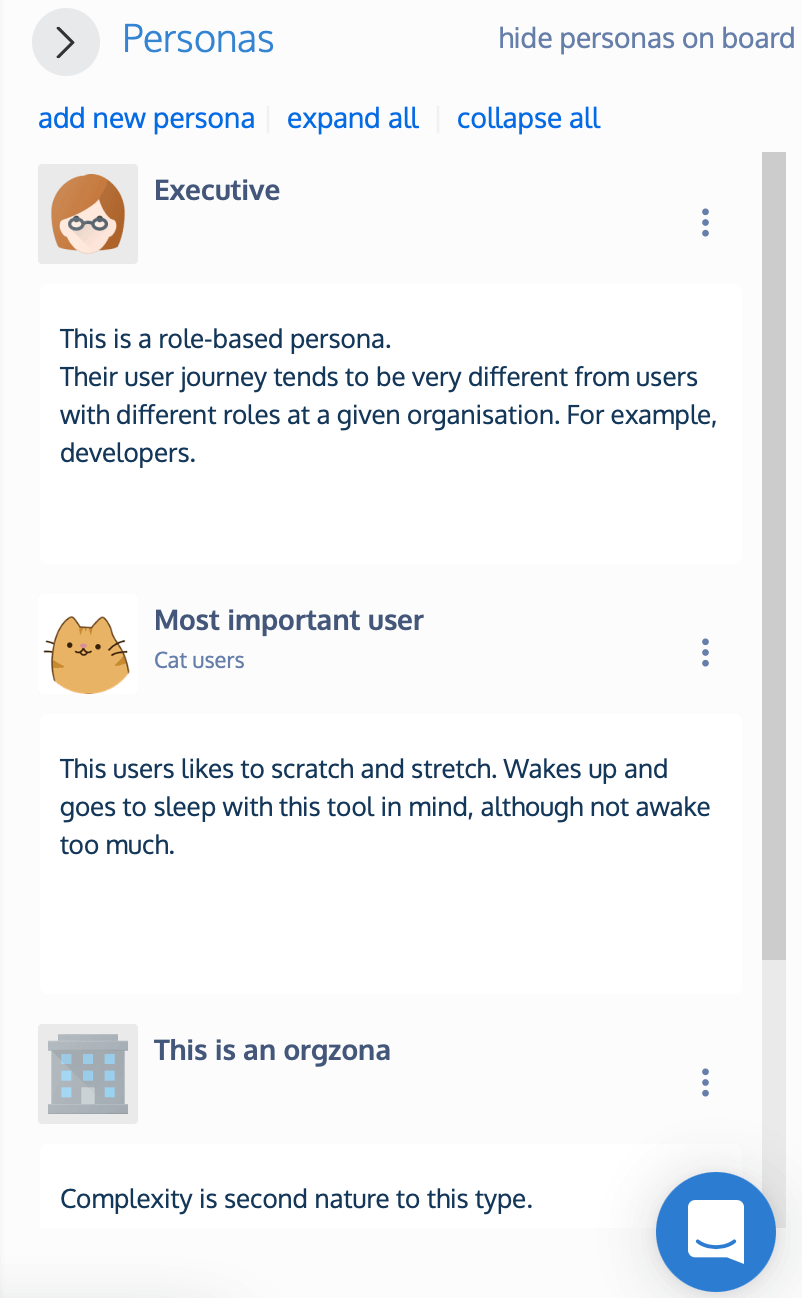
Task: Hide personas on board
Action: point(646,38)
